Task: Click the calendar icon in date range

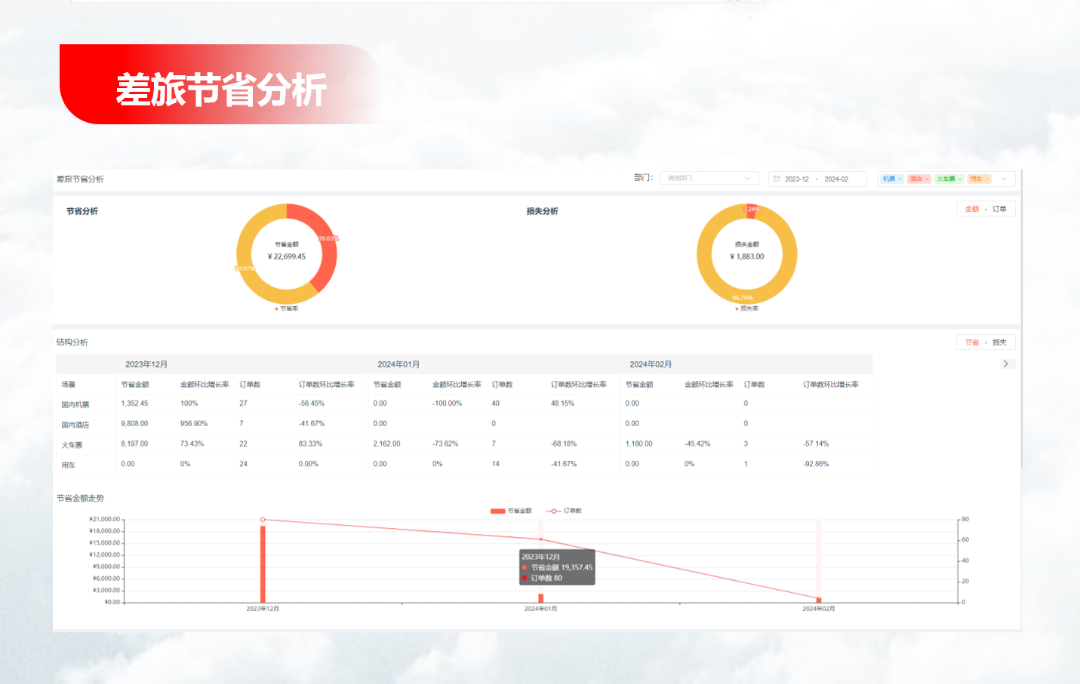Action: (x=777, y=179)
